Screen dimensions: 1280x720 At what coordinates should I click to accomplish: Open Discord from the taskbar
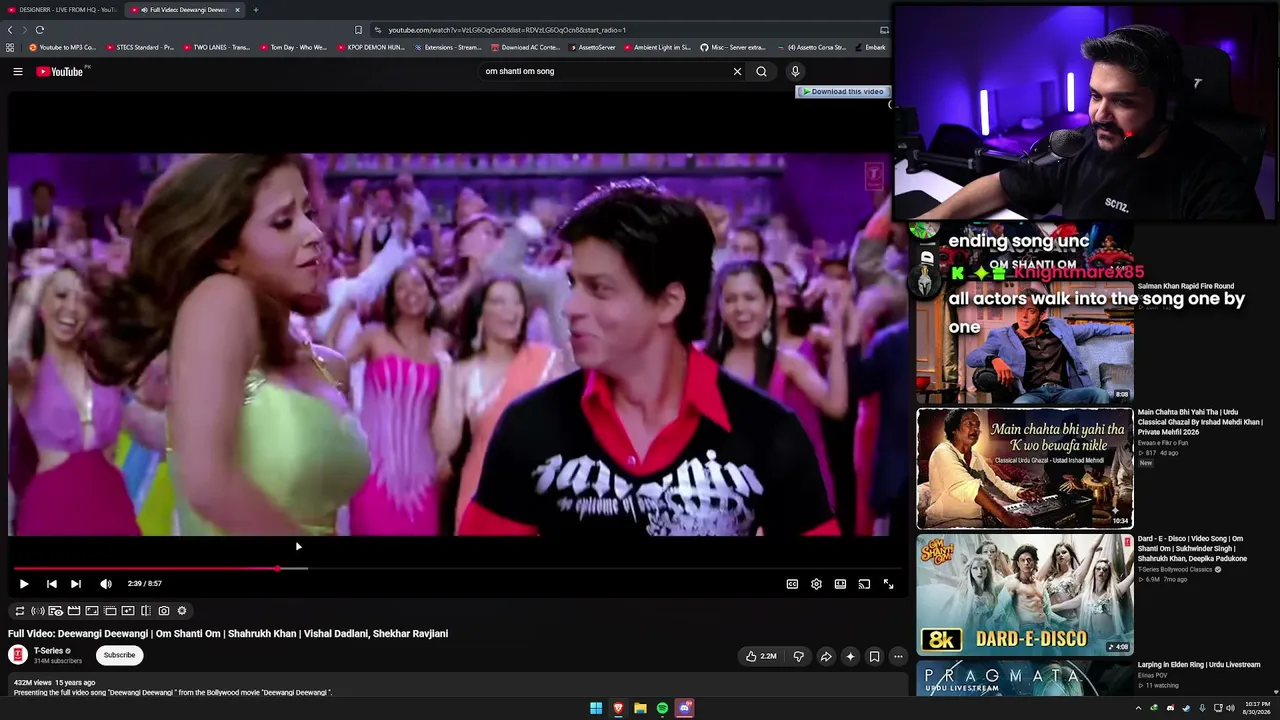point(685,708)
